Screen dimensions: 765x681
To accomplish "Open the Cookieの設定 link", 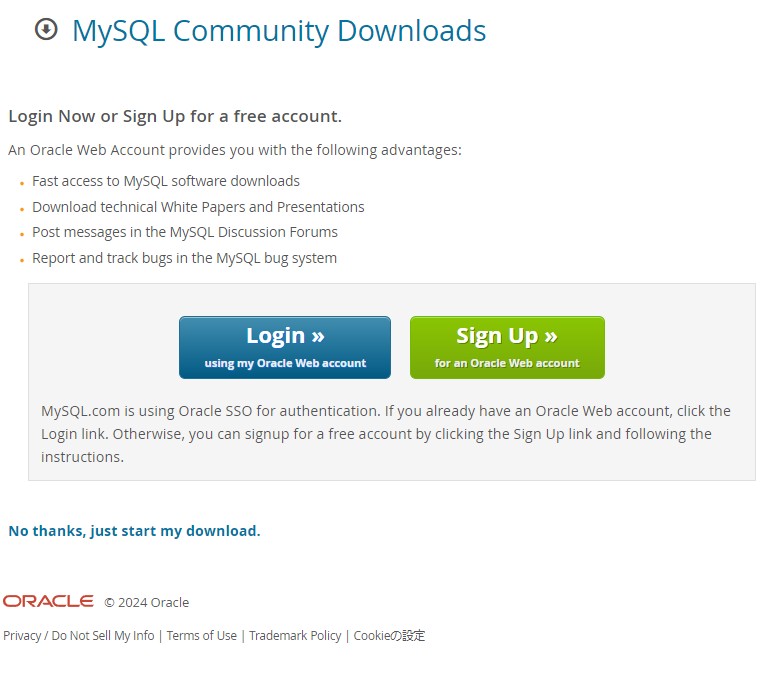I will (389, 635).
